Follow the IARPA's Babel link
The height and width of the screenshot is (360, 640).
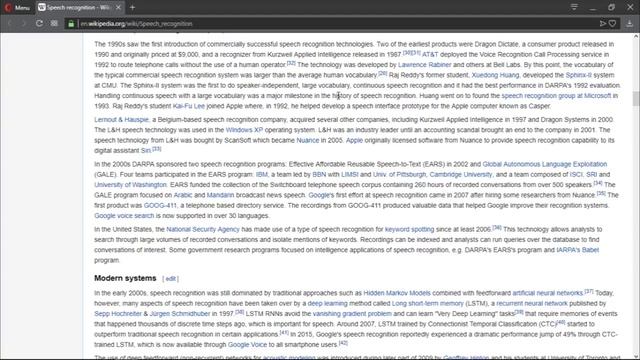pos(578,250)
